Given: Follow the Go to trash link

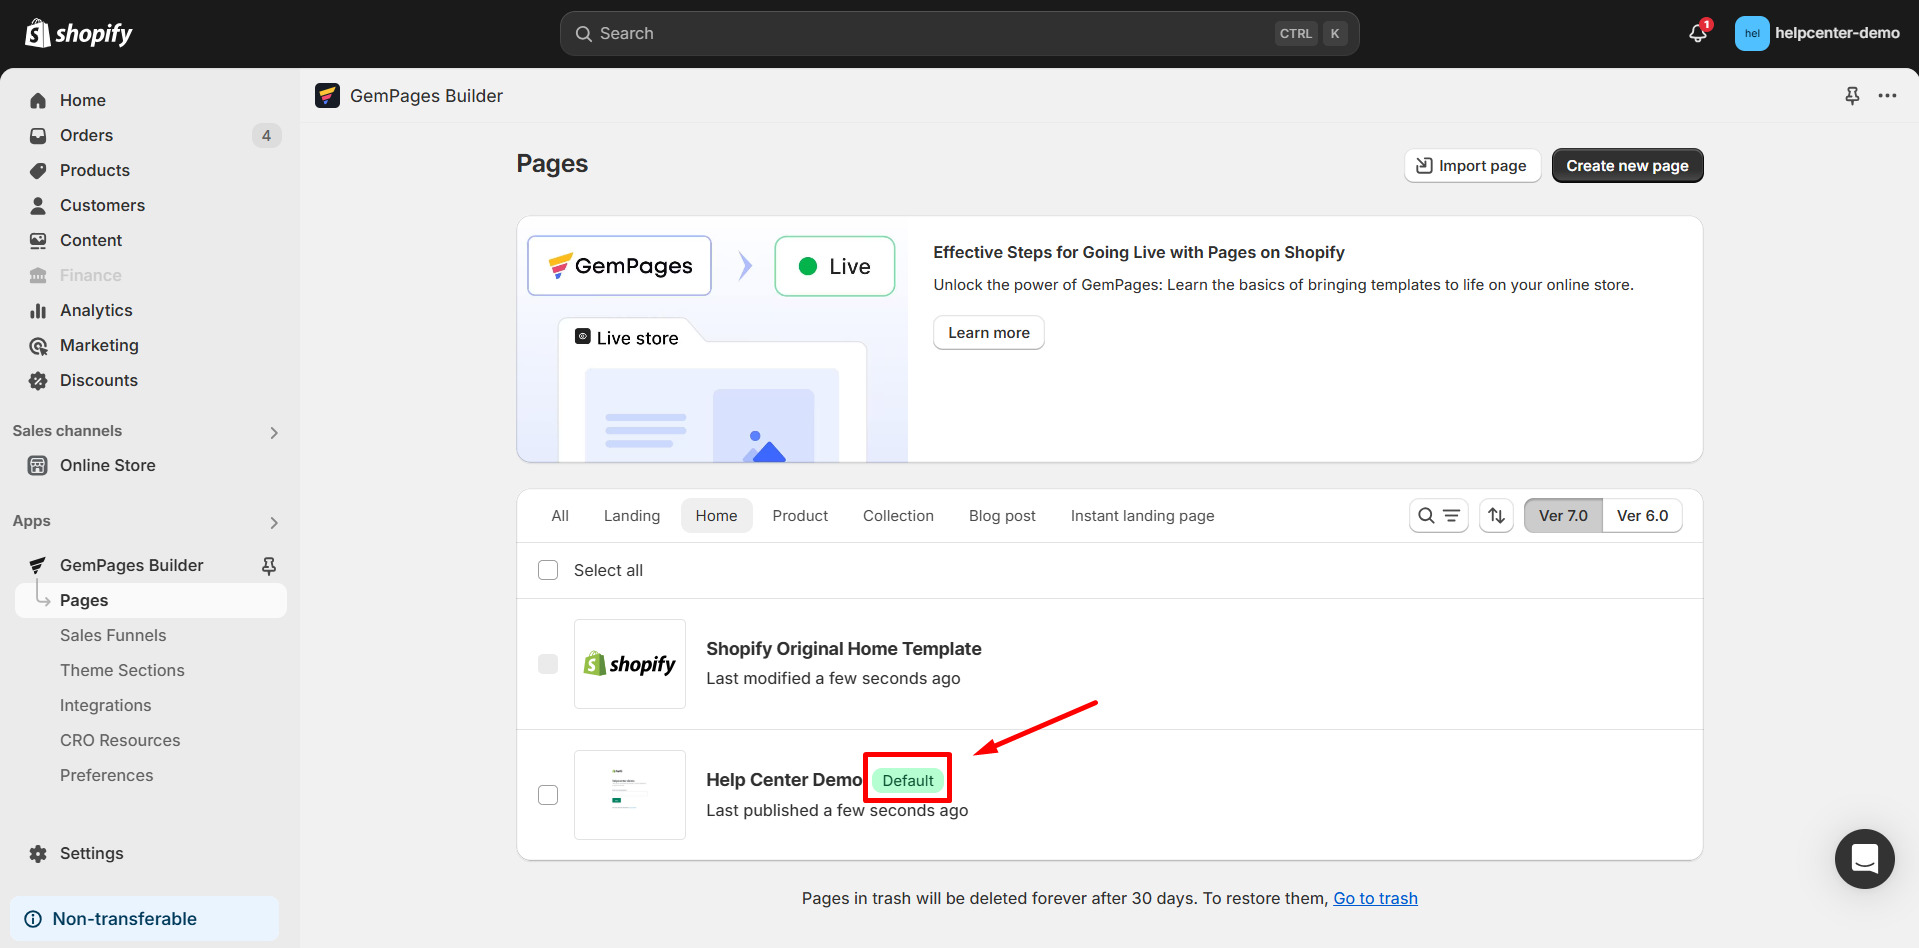Looking at the screenshot, I should coord(1375,898).
